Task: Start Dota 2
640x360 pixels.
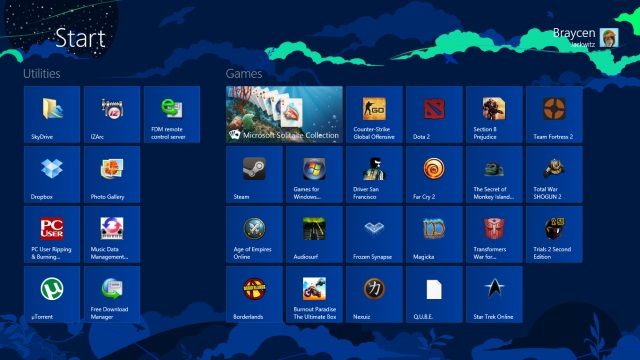Action: 434,114
